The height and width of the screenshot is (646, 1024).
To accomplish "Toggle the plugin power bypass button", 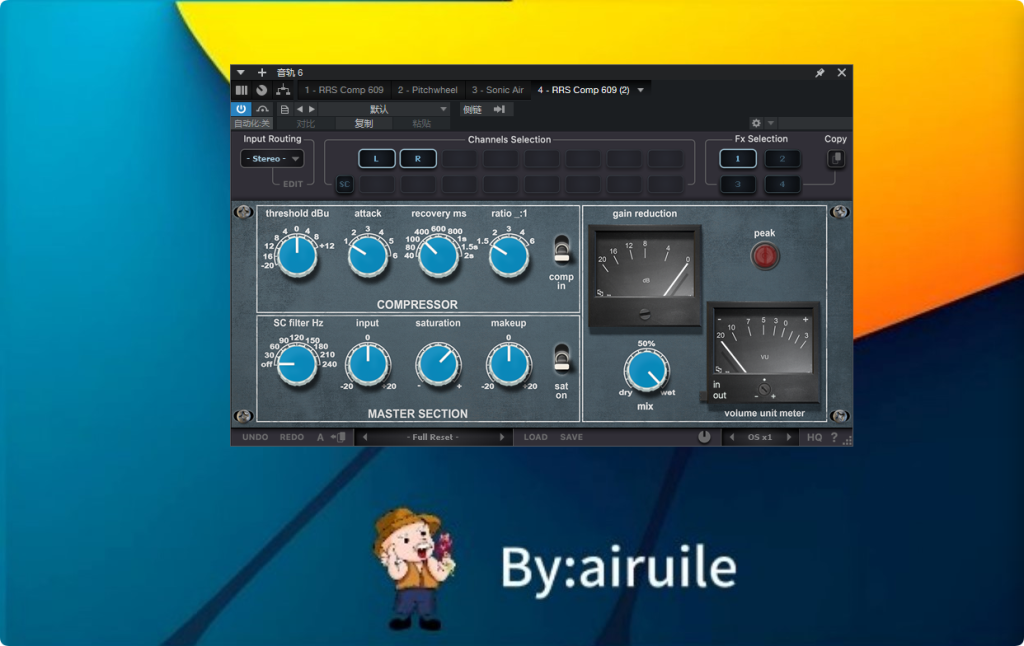I will (241, 109).
